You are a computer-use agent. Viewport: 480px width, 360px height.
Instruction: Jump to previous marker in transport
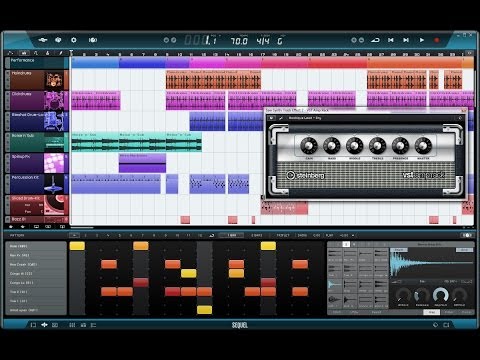[x=391, y=40]
